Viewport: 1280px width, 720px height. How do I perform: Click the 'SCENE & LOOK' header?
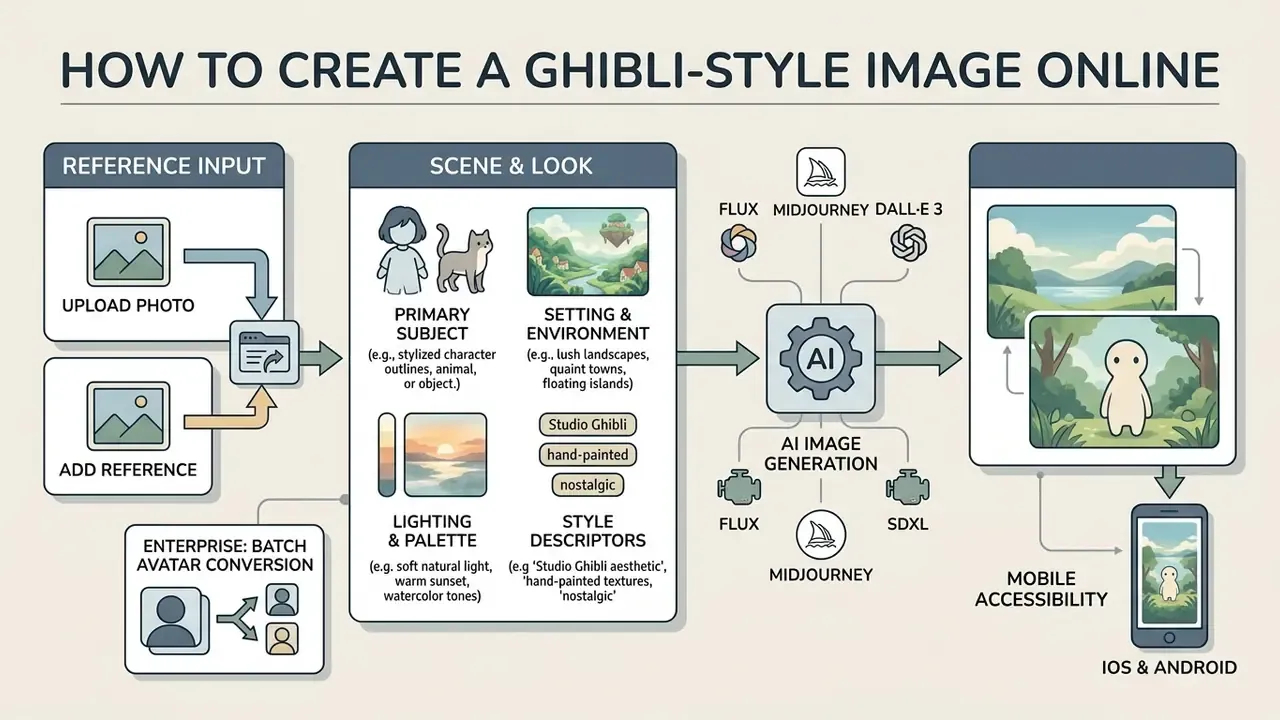click(511, 166)
